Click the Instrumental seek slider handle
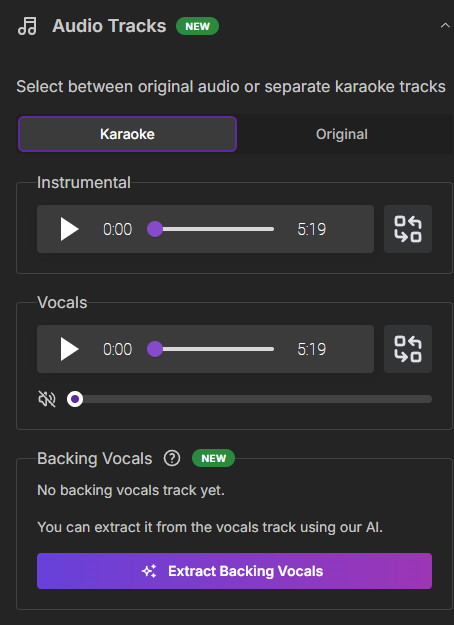 155,229
